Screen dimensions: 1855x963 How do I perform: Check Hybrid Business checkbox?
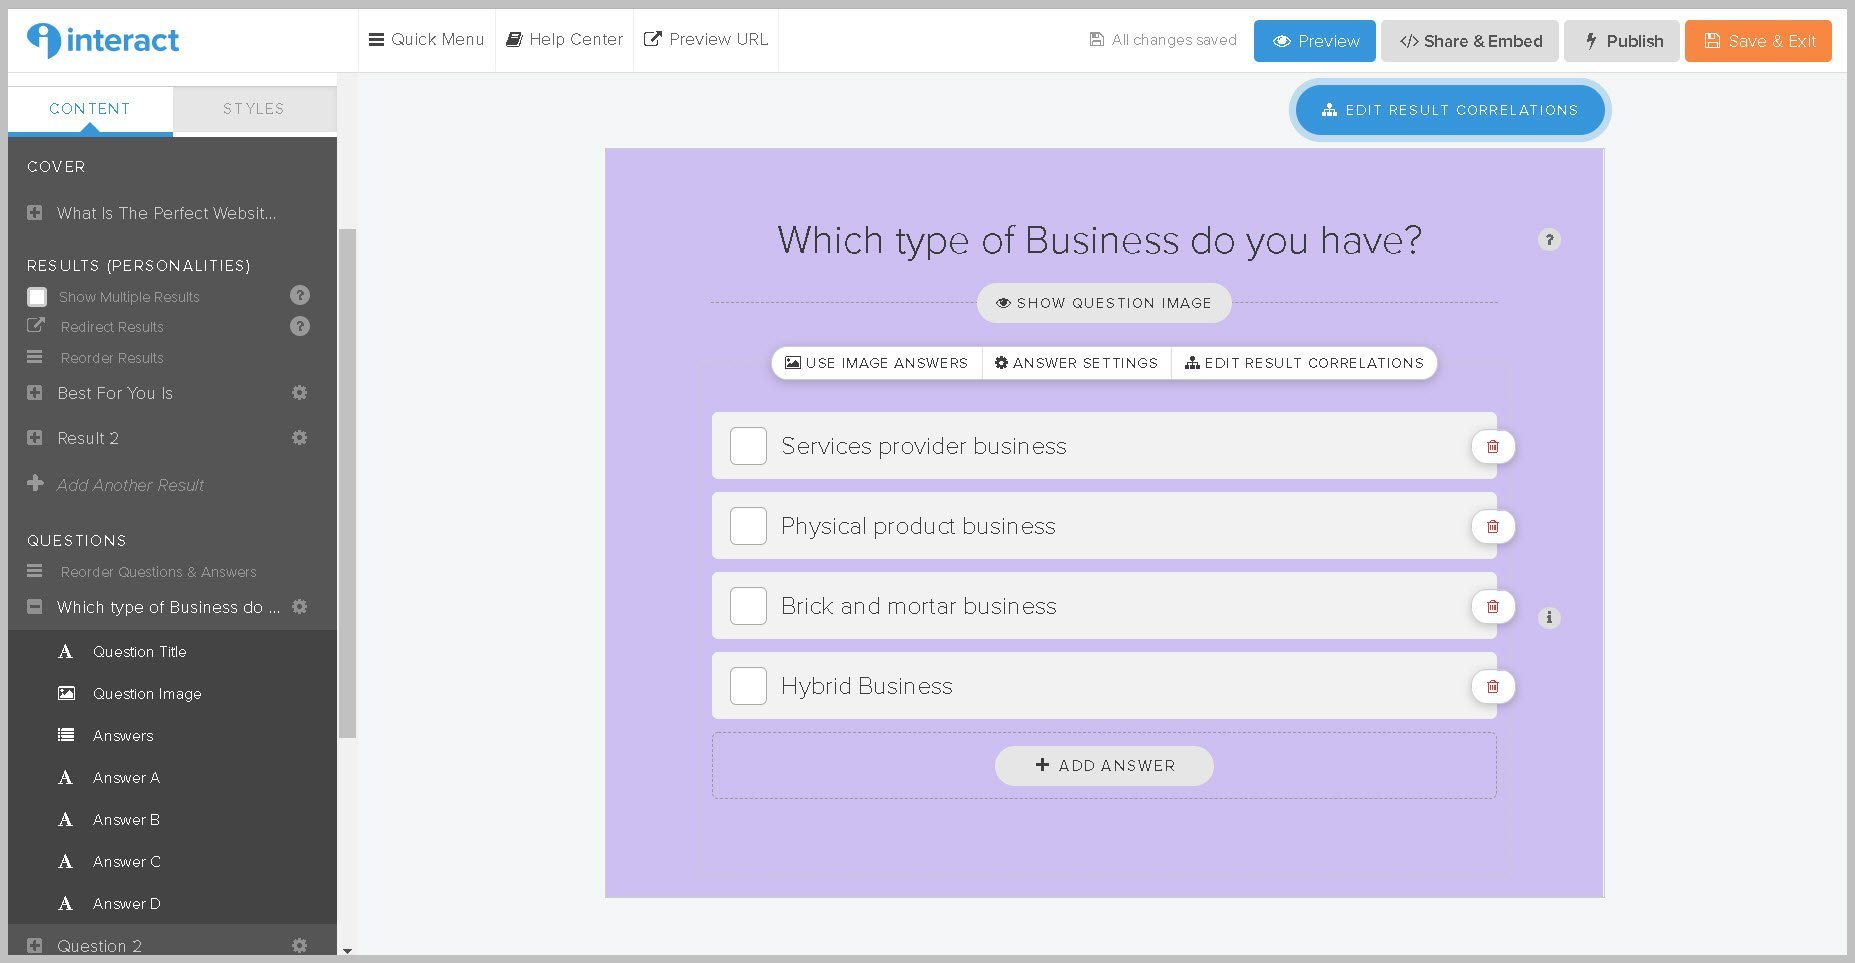click(748, 686)
